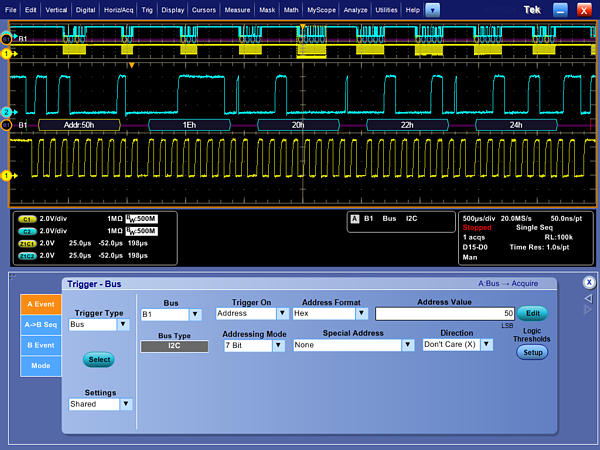The height and width of the screenshot is (450, 600).
Task: Open the Direction dropdown
Action: tap(487, 345)
